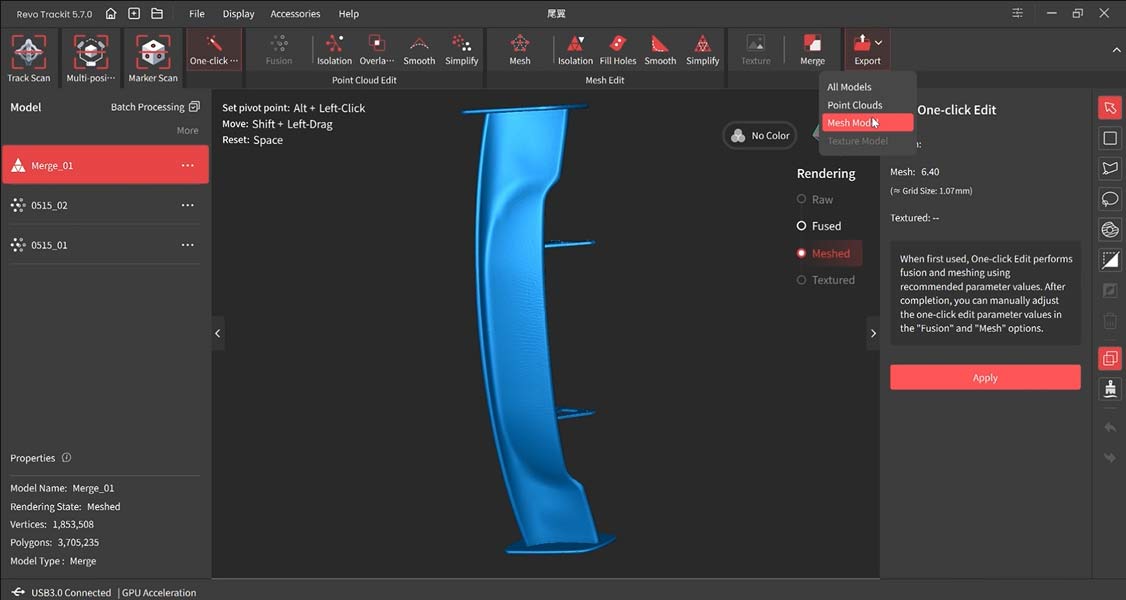Choose Mesh Model from export menu
This screenshot has width=1126, height=600.
(x=866, y=123)
